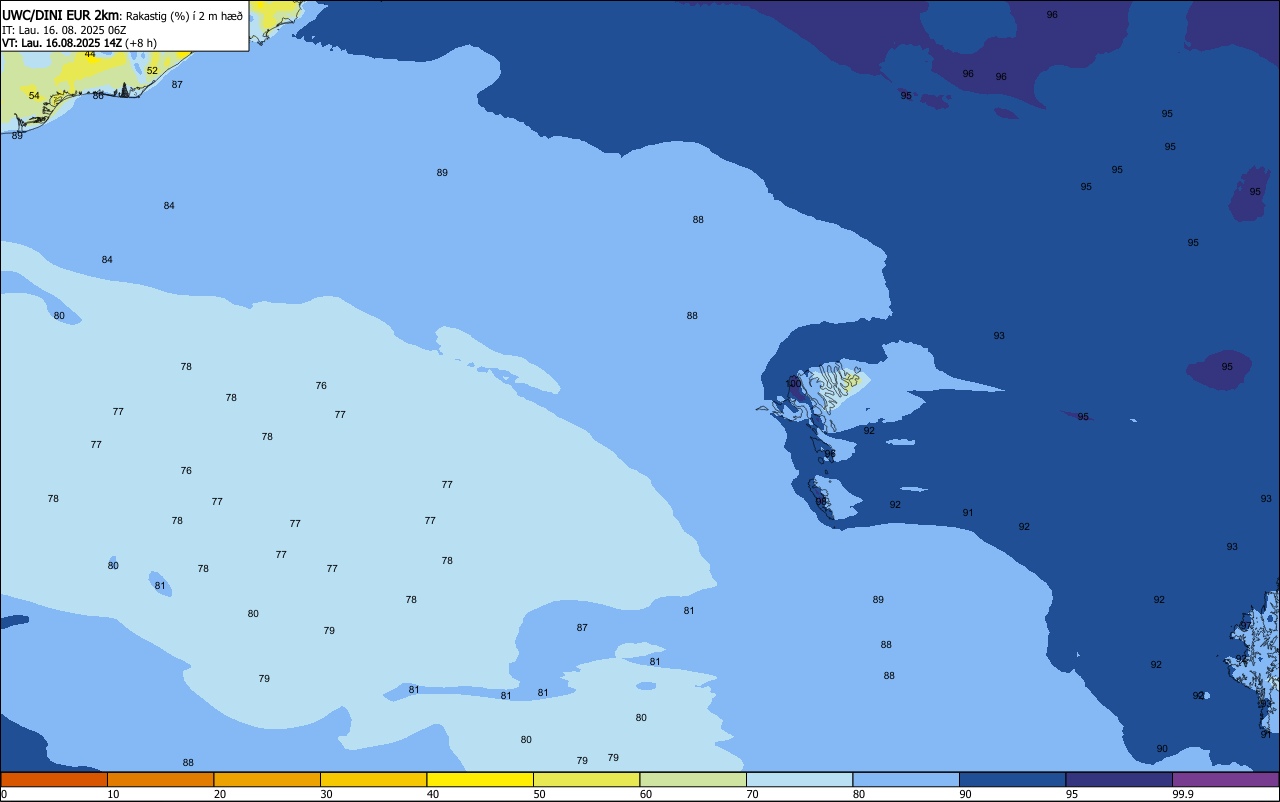This screenshot has height=802, width=1280.
Task: Click the legend tick label '10'
Action: tap(113, 794)
